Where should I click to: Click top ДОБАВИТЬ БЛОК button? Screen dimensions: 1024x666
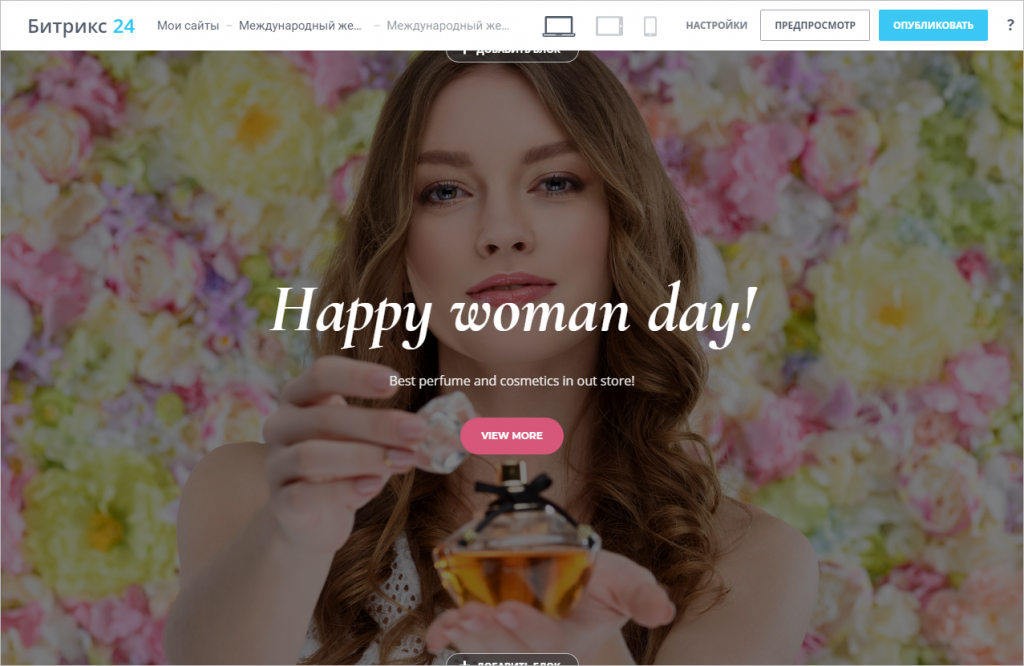(x=512, y=55)
